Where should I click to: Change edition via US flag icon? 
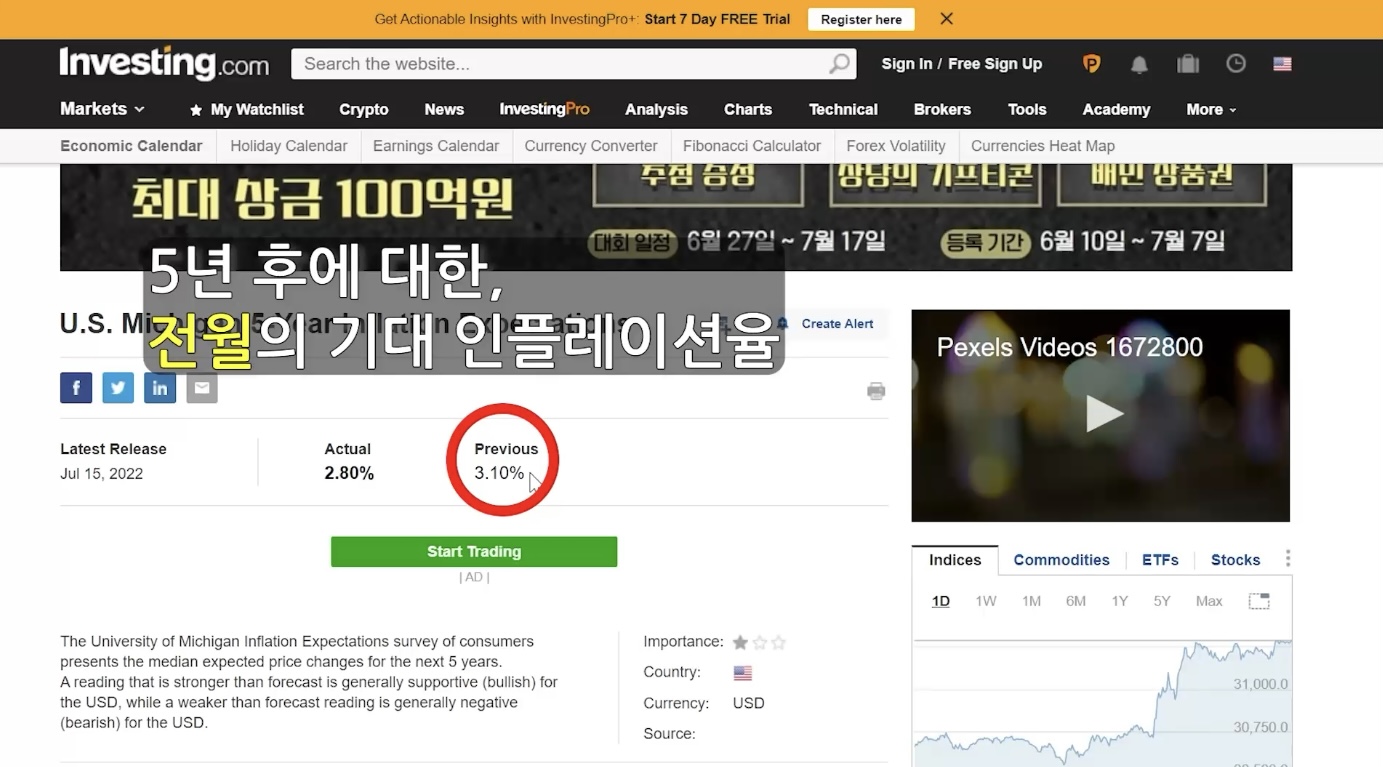pyautogui.click(x=1282, y=64)
